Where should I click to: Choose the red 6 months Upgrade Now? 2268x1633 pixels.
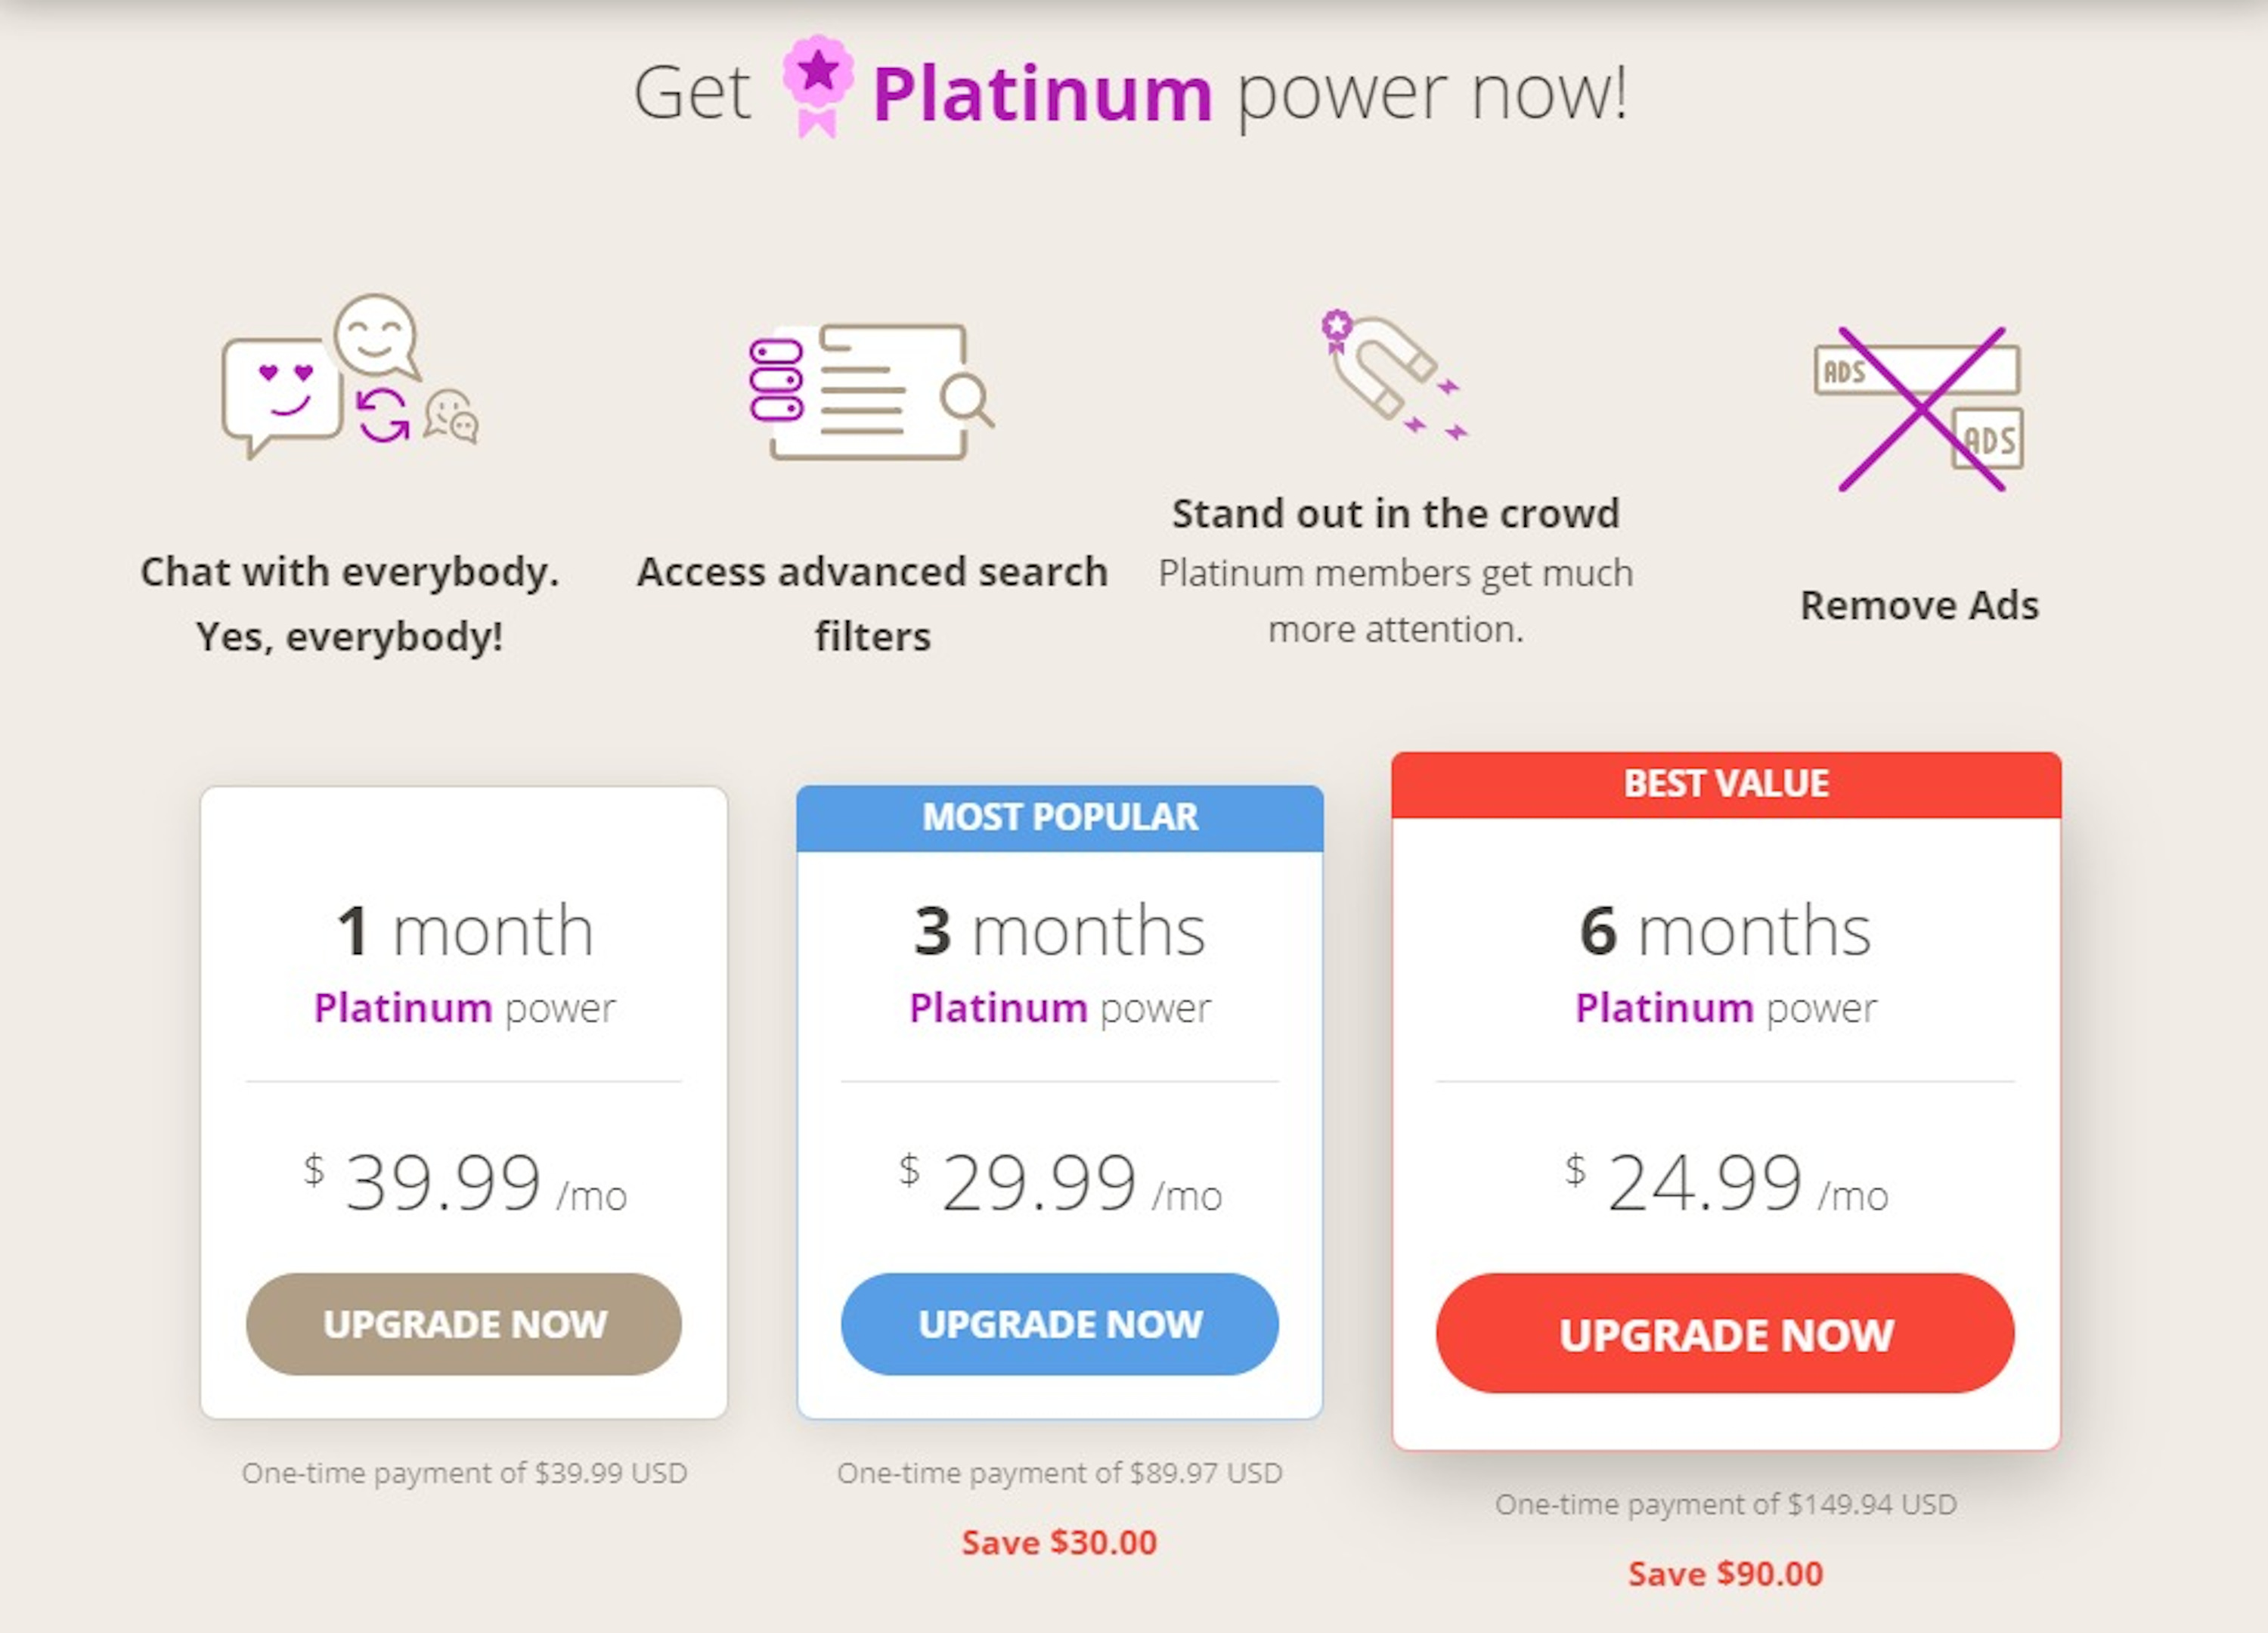pyautogui.click(x=1725, y=1334)
